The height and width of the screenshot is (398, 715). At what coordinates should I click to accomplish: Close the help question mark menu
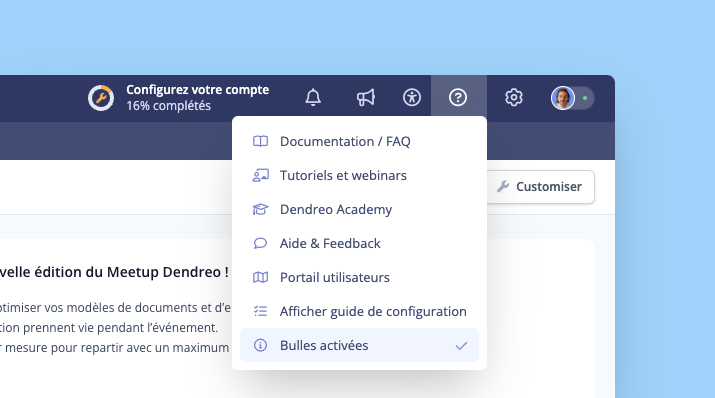(458, 98)
